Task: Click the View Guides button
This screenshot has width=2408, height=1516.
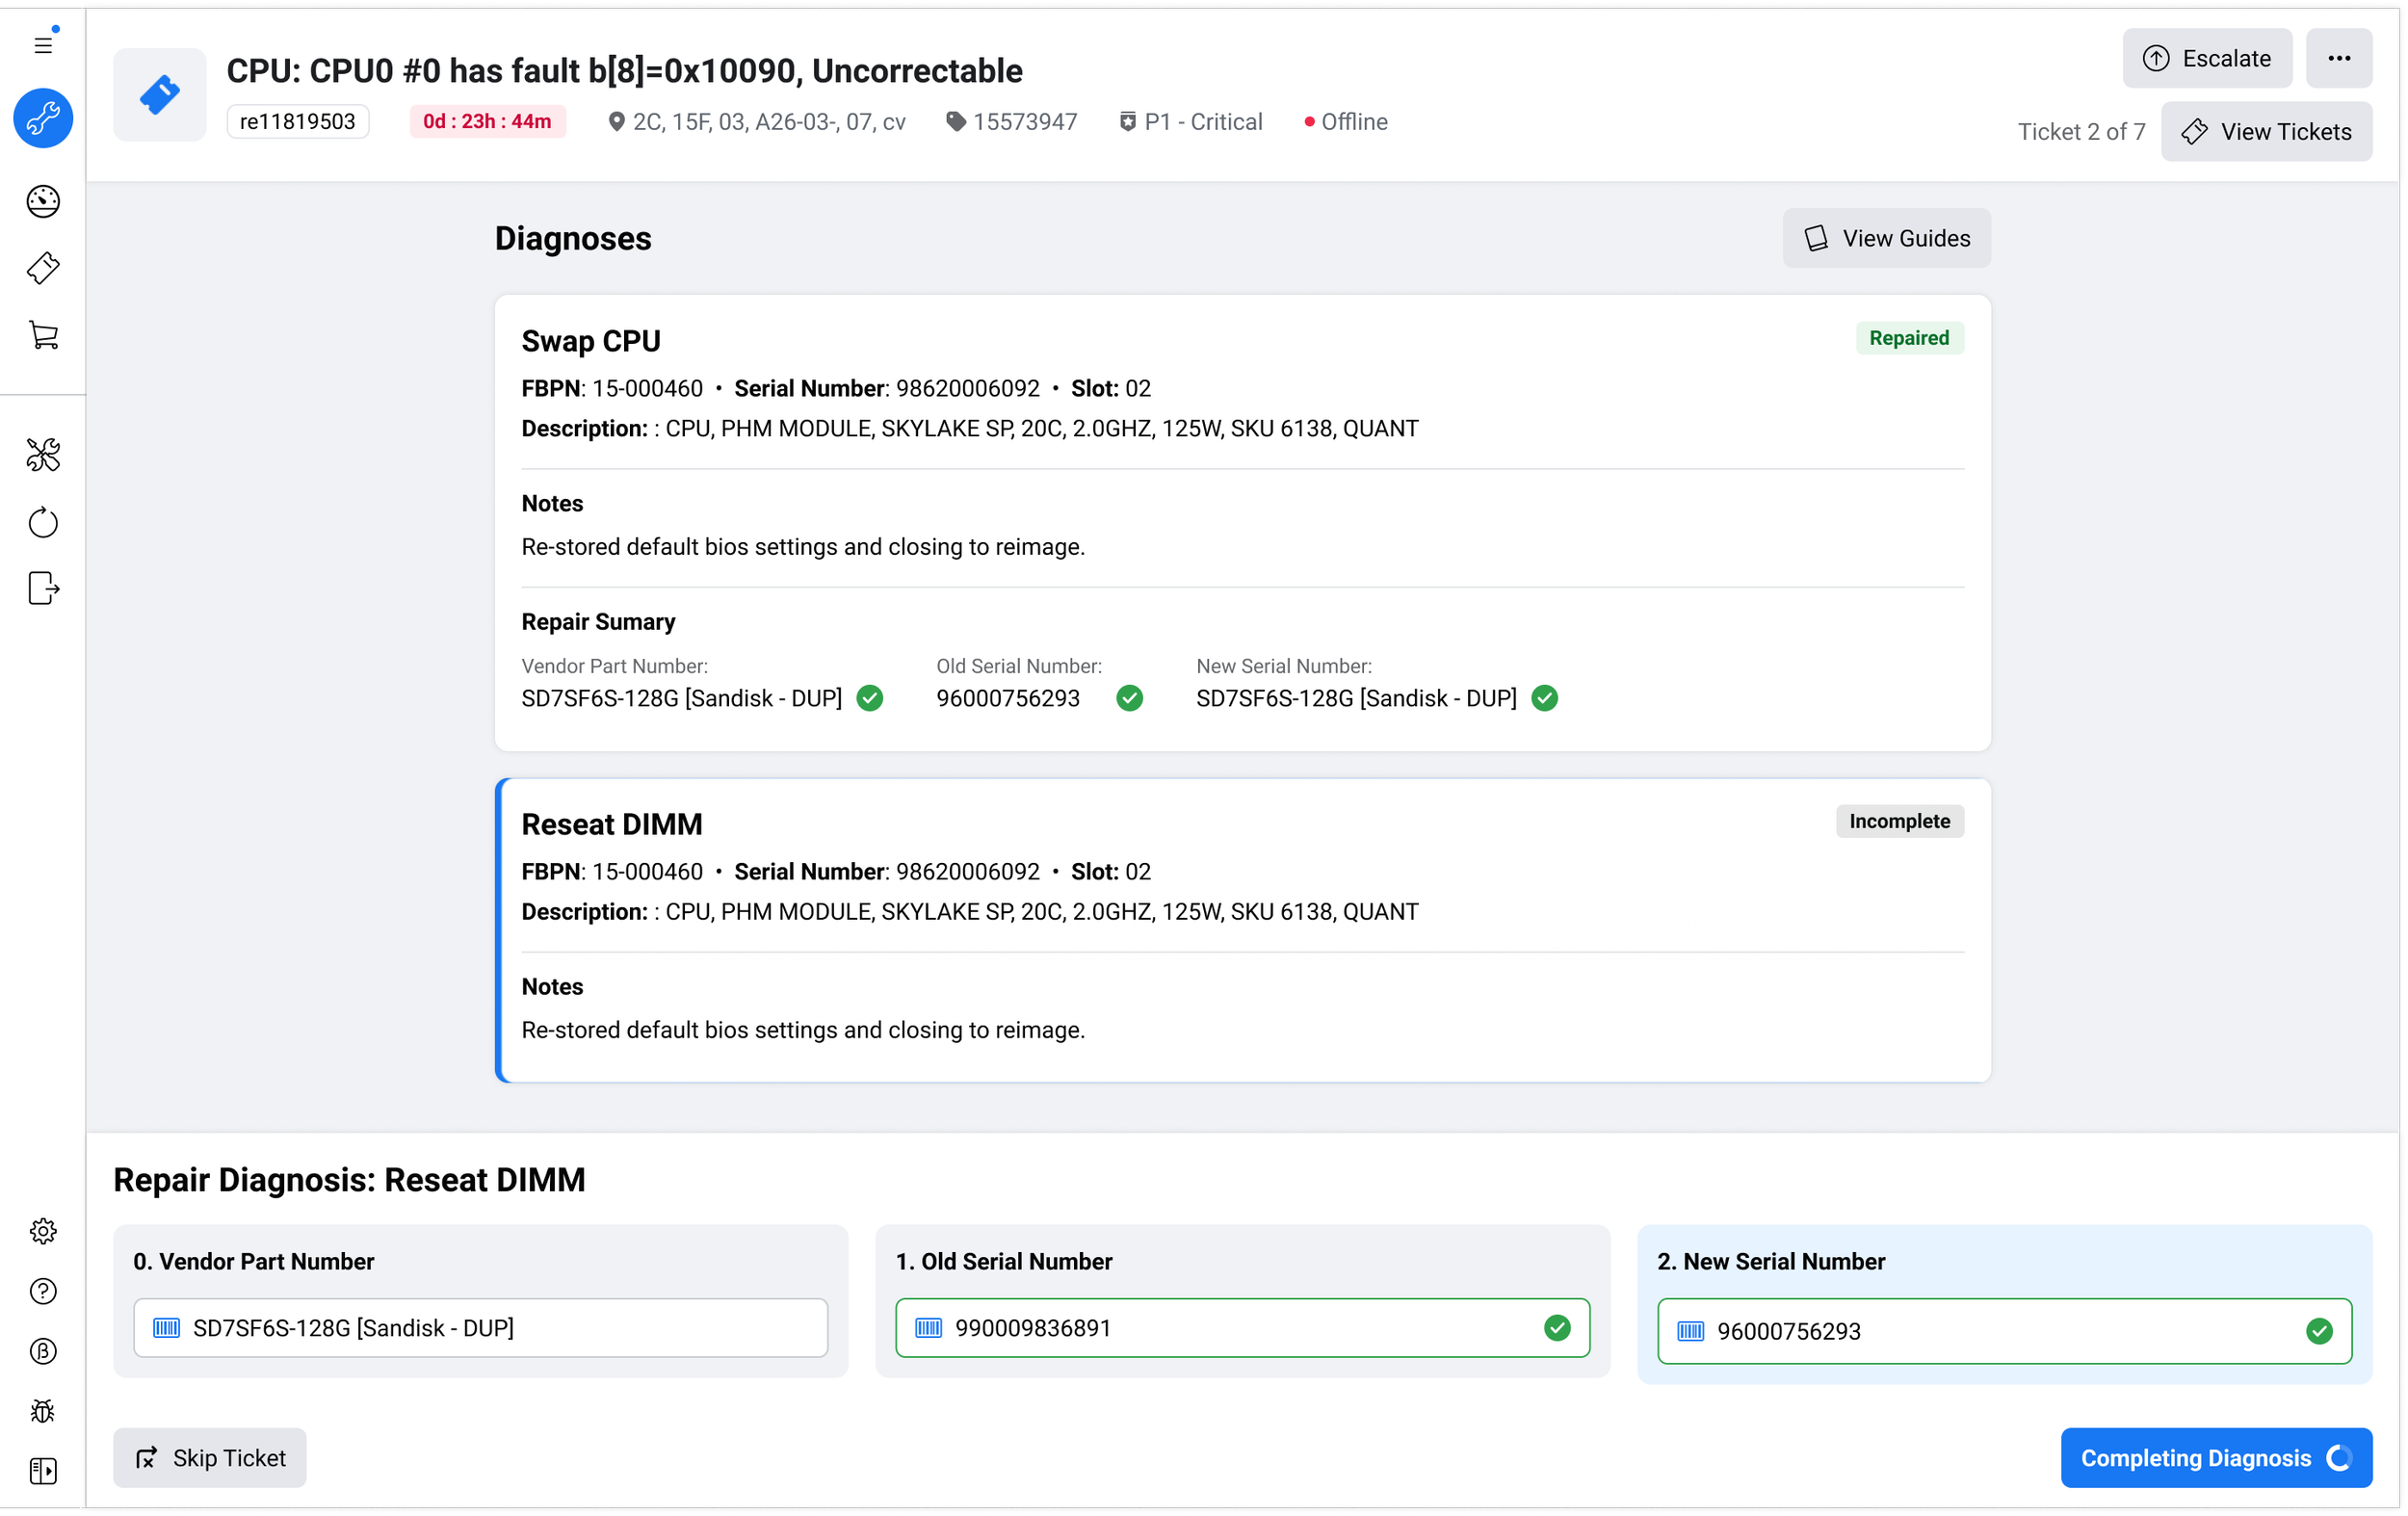Action: tap(1885, 239)
